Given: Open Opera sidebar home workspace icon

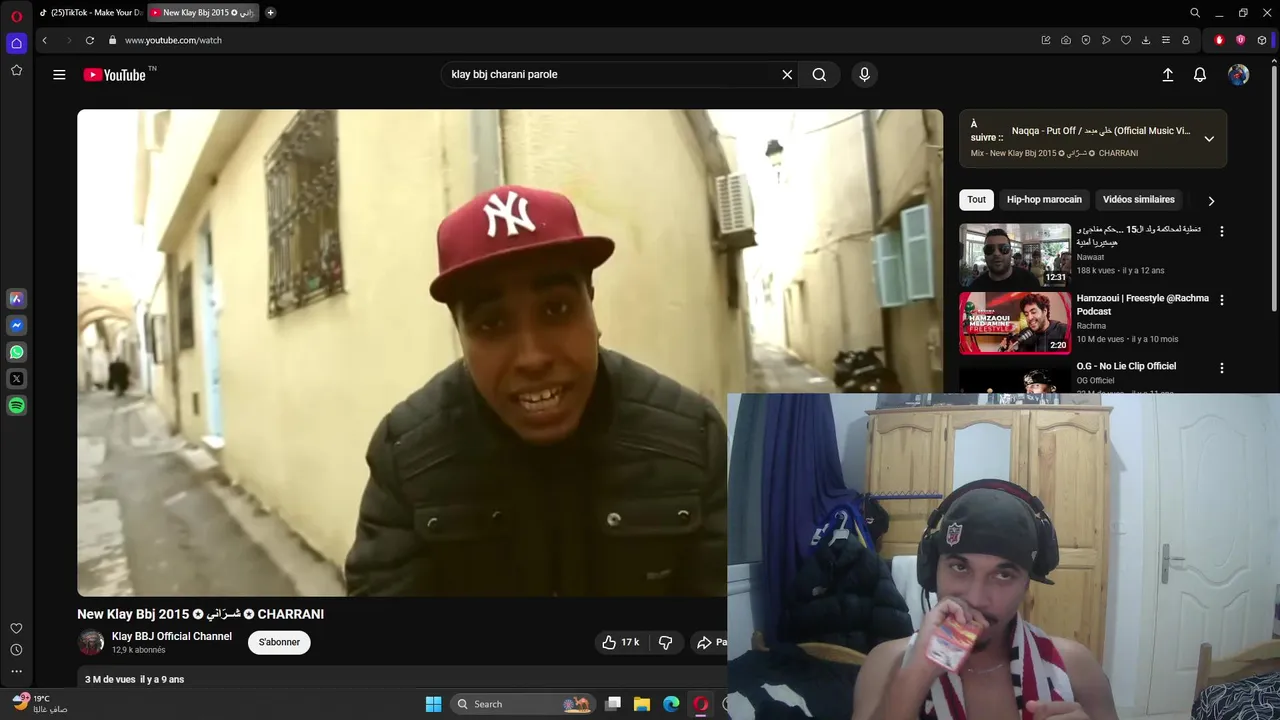Looking at the screenshot, I should 16,43.
